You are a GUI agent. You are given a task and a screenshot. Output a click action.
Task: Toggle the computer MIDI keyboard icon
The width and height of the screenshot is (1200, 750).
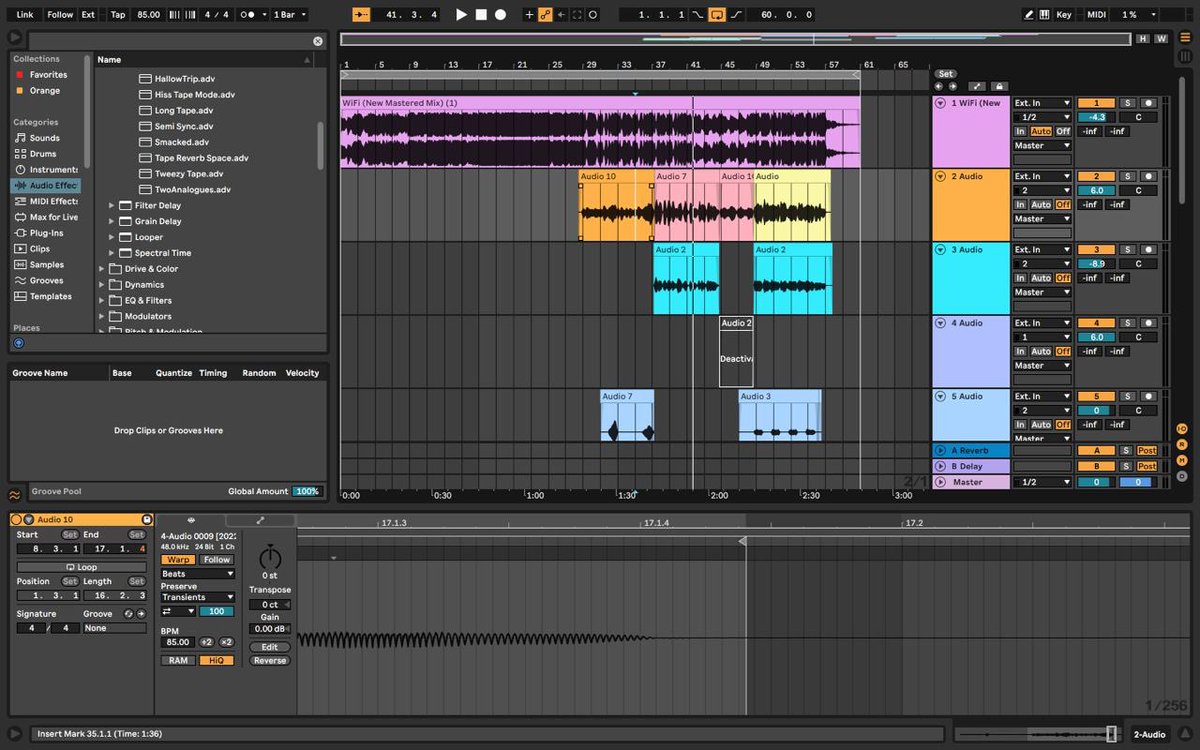1045,15
